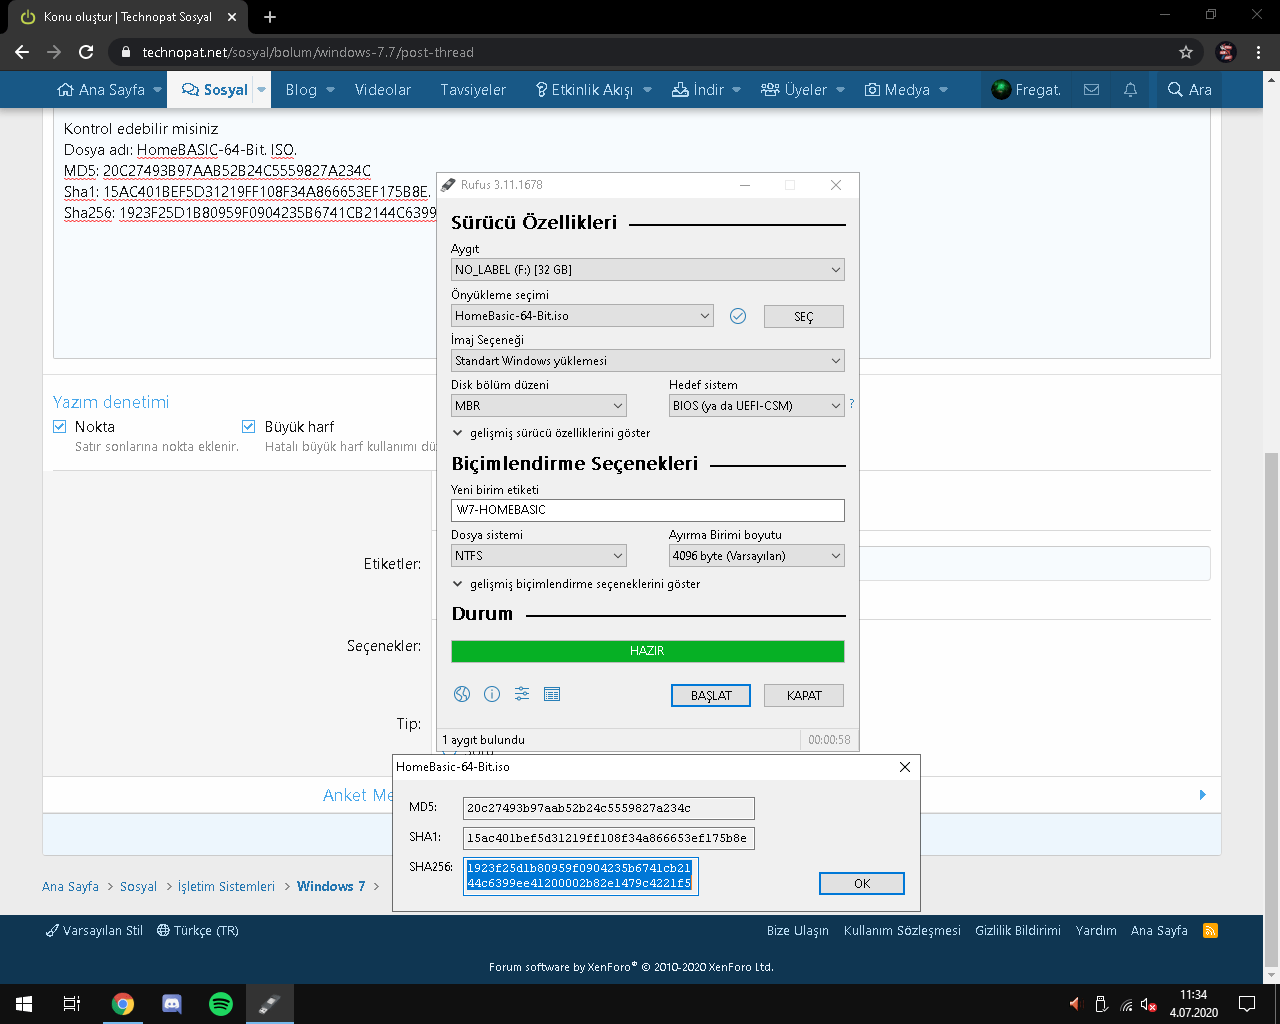
Task: Open Rufus language selection globe icon
Action: pos(462,694)
